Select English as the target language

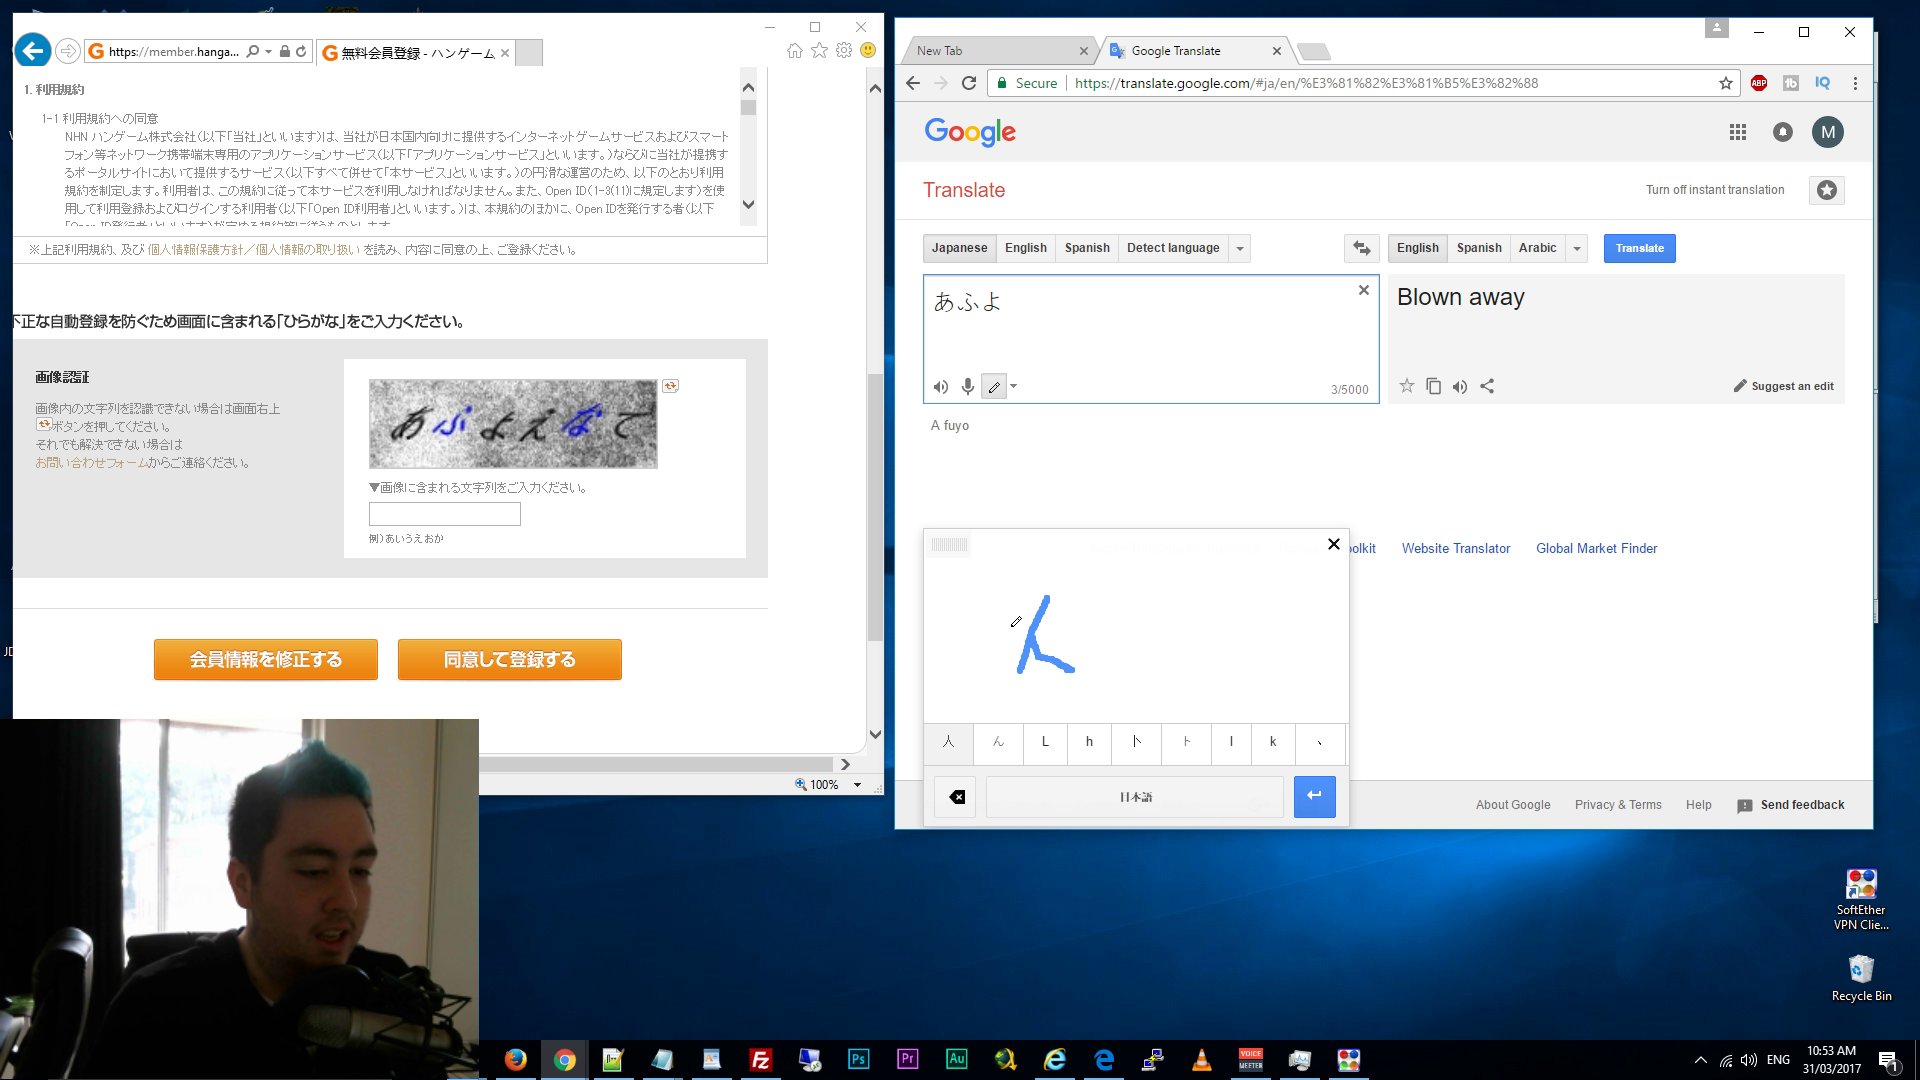pos(1417,248)
